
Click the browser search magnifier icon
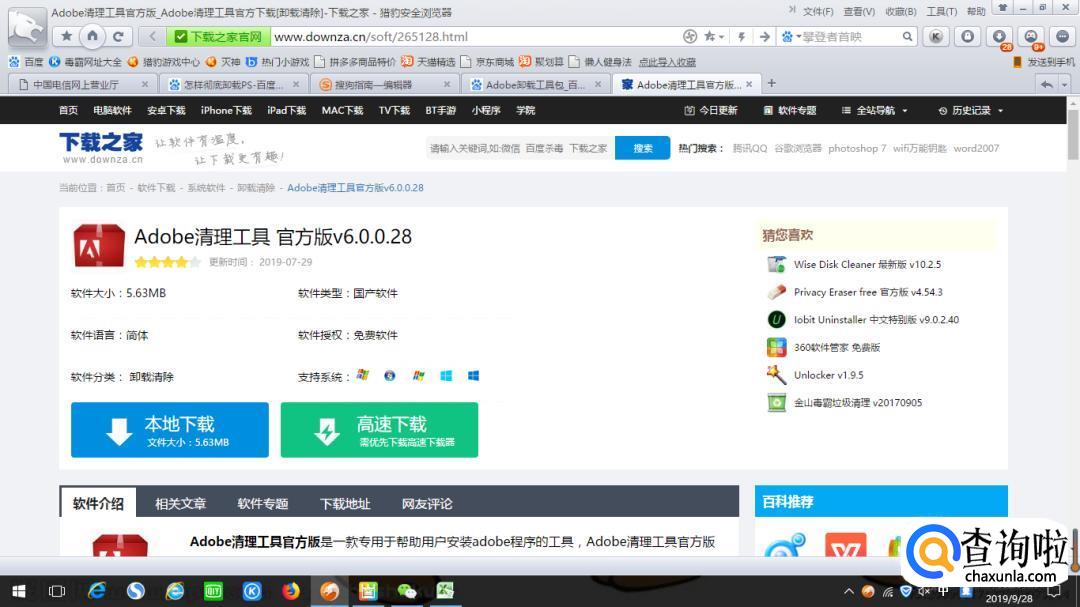point(908,37)
